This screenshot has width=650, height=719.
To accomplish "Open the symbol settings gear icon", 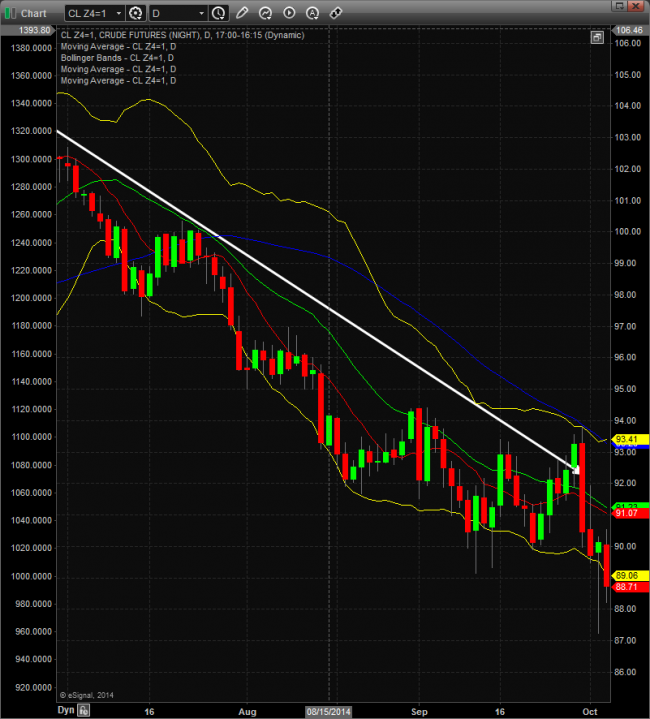I will click(136, 13).
